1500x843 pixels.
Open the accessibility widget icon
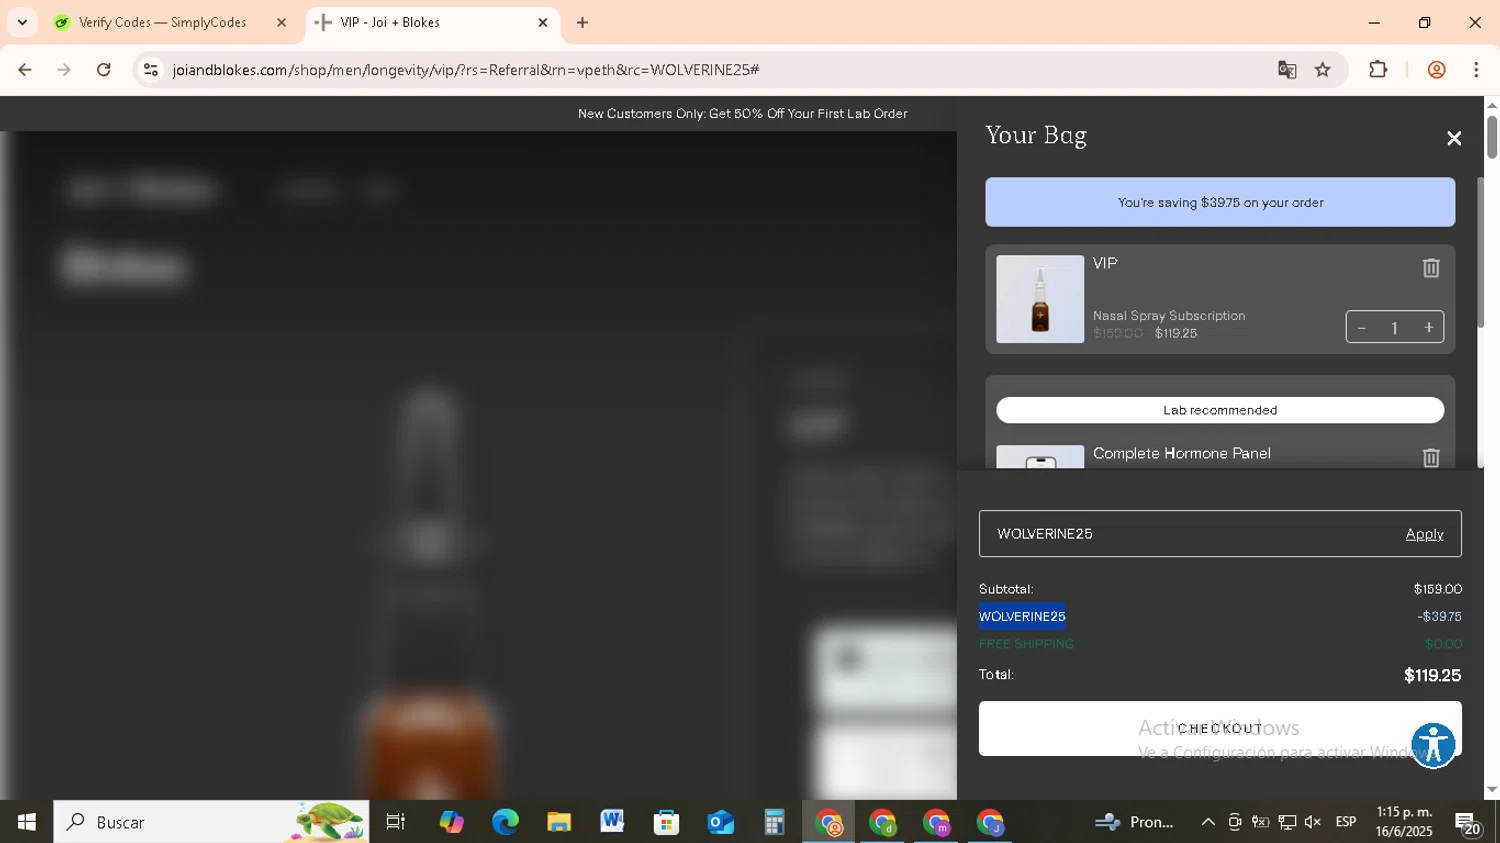click(x=1433, y=745)
